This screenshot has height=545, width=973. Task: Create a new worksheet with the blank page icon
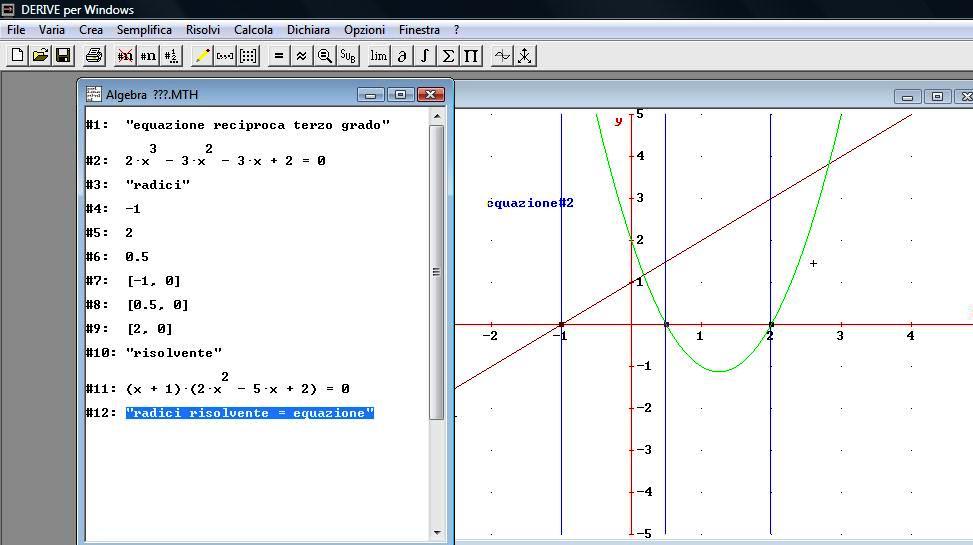coord(17,56)
